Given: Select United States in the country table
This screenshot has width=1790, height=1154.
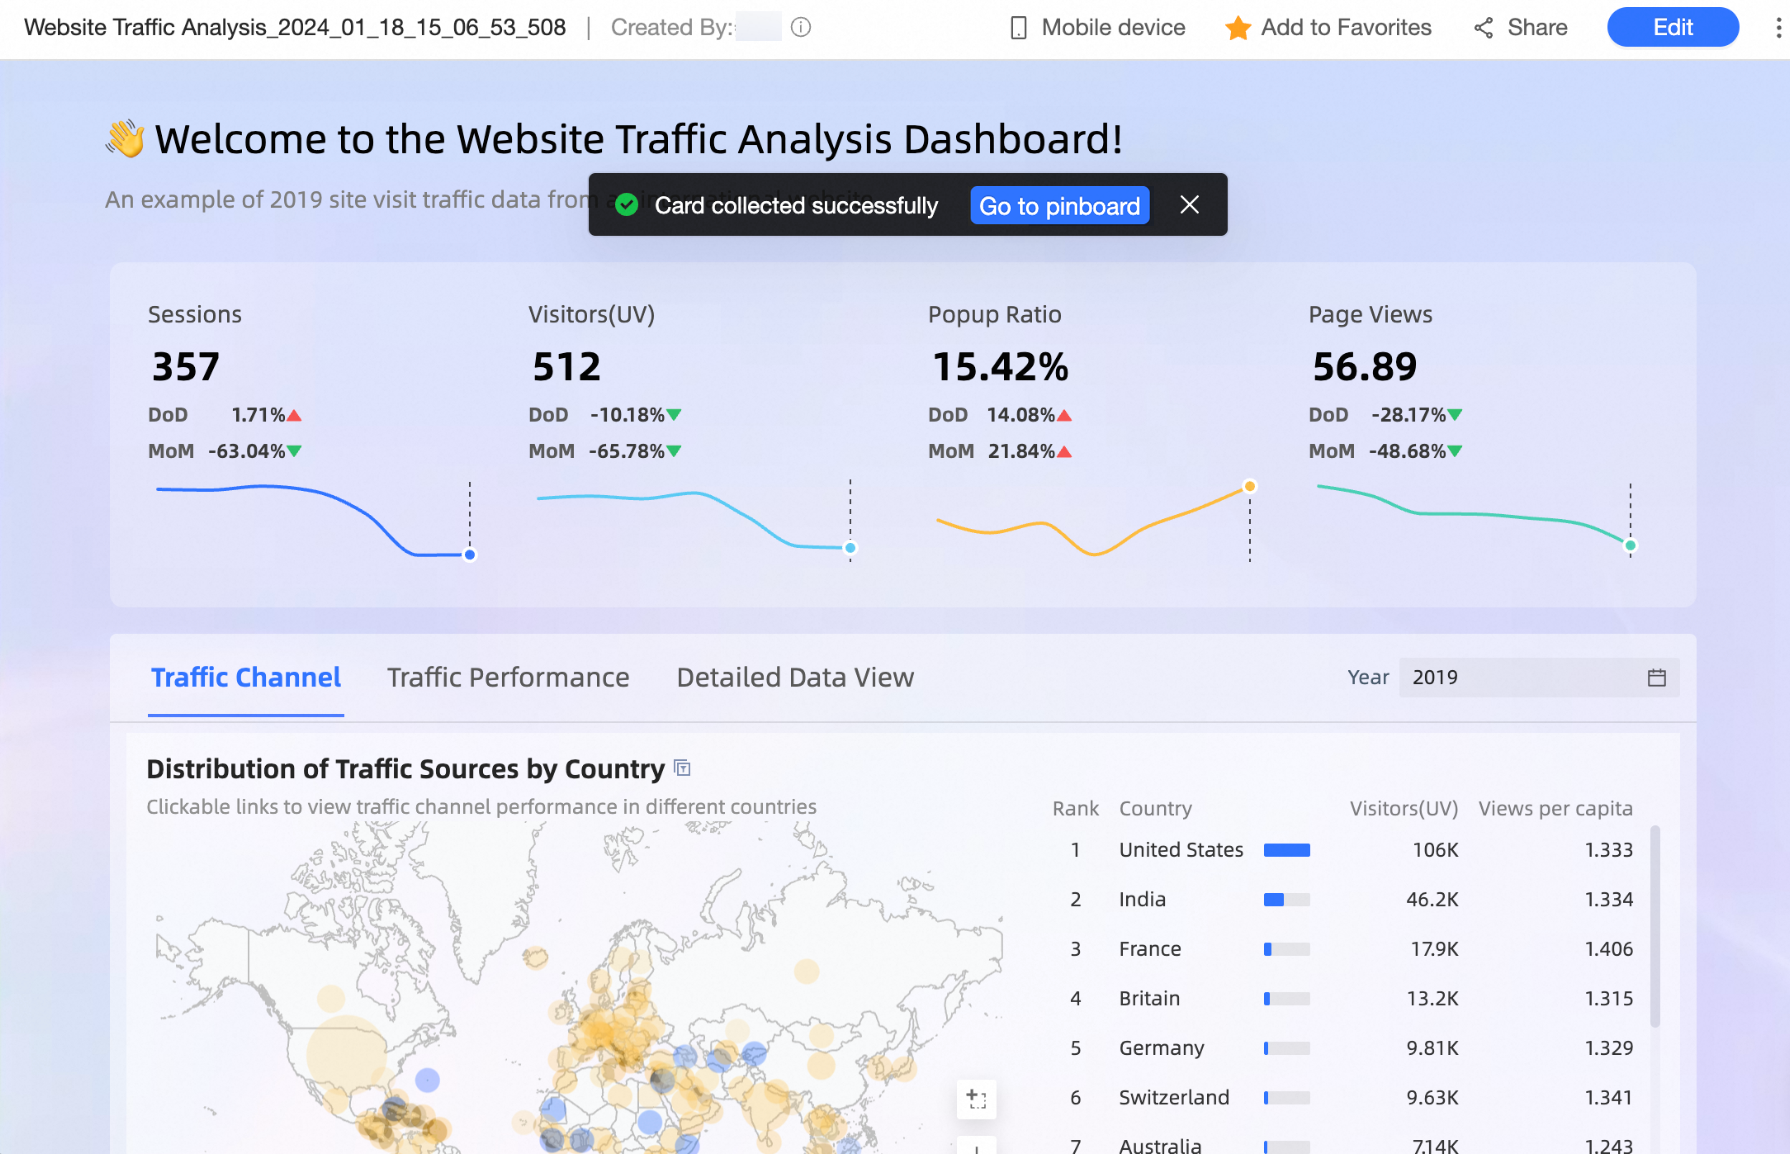Looking at the screenshot, I should (x=1181, y=850).
